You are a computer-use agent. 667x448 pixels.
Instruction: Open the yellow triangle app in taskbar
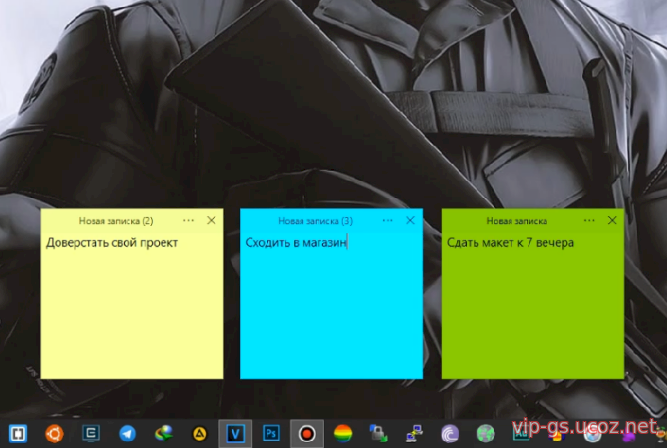pyautogui.click(x=200, y=434)
